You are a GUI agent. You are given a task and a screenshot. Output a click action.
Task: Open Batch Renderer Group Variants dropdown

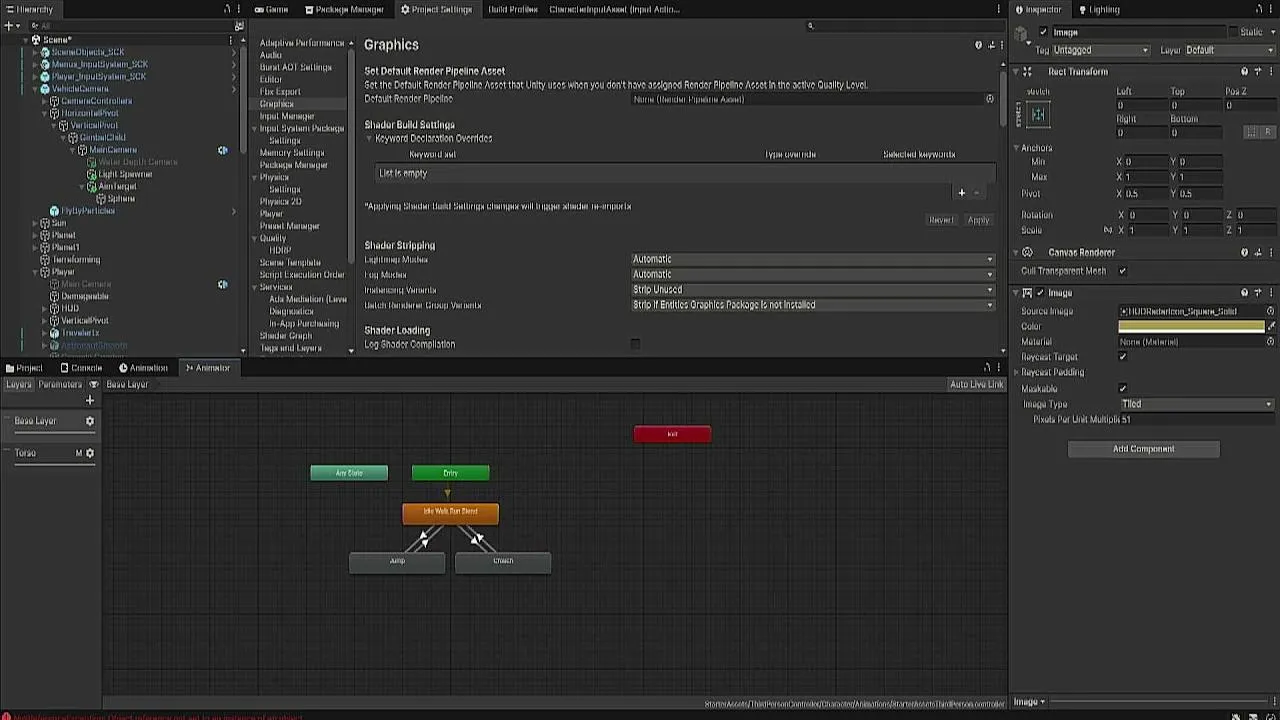pyautogui.click(x=813, y=305)
